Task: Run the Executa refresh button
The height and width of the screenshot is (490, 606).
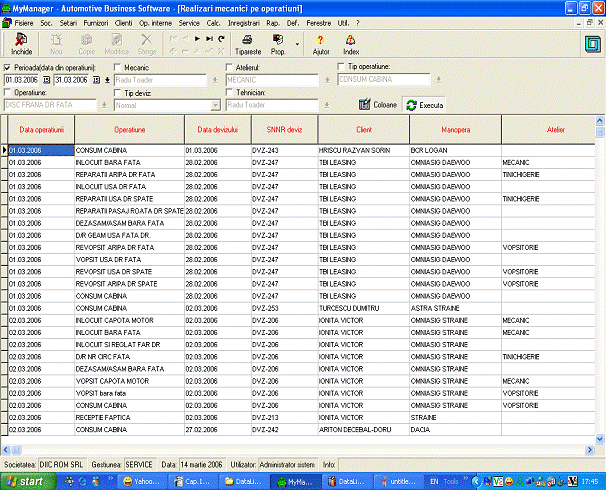Action: (x=424, y=105)
